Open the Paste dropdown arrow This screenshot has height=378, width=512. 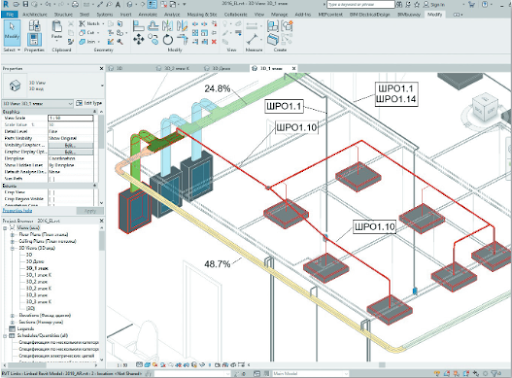(x=57, y=41)
